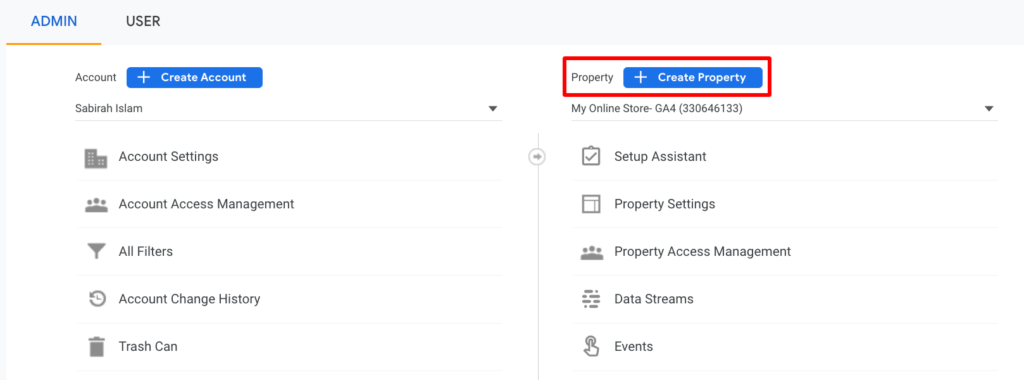Click the All Filters funnel icon
Image resolution: width=1024 pixels, height=380 pixels.
tap(96, 251)
